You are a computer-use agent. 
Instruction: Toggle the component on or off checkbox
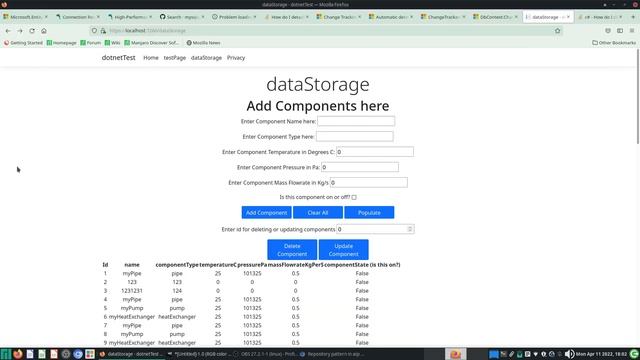coord(354,197)
